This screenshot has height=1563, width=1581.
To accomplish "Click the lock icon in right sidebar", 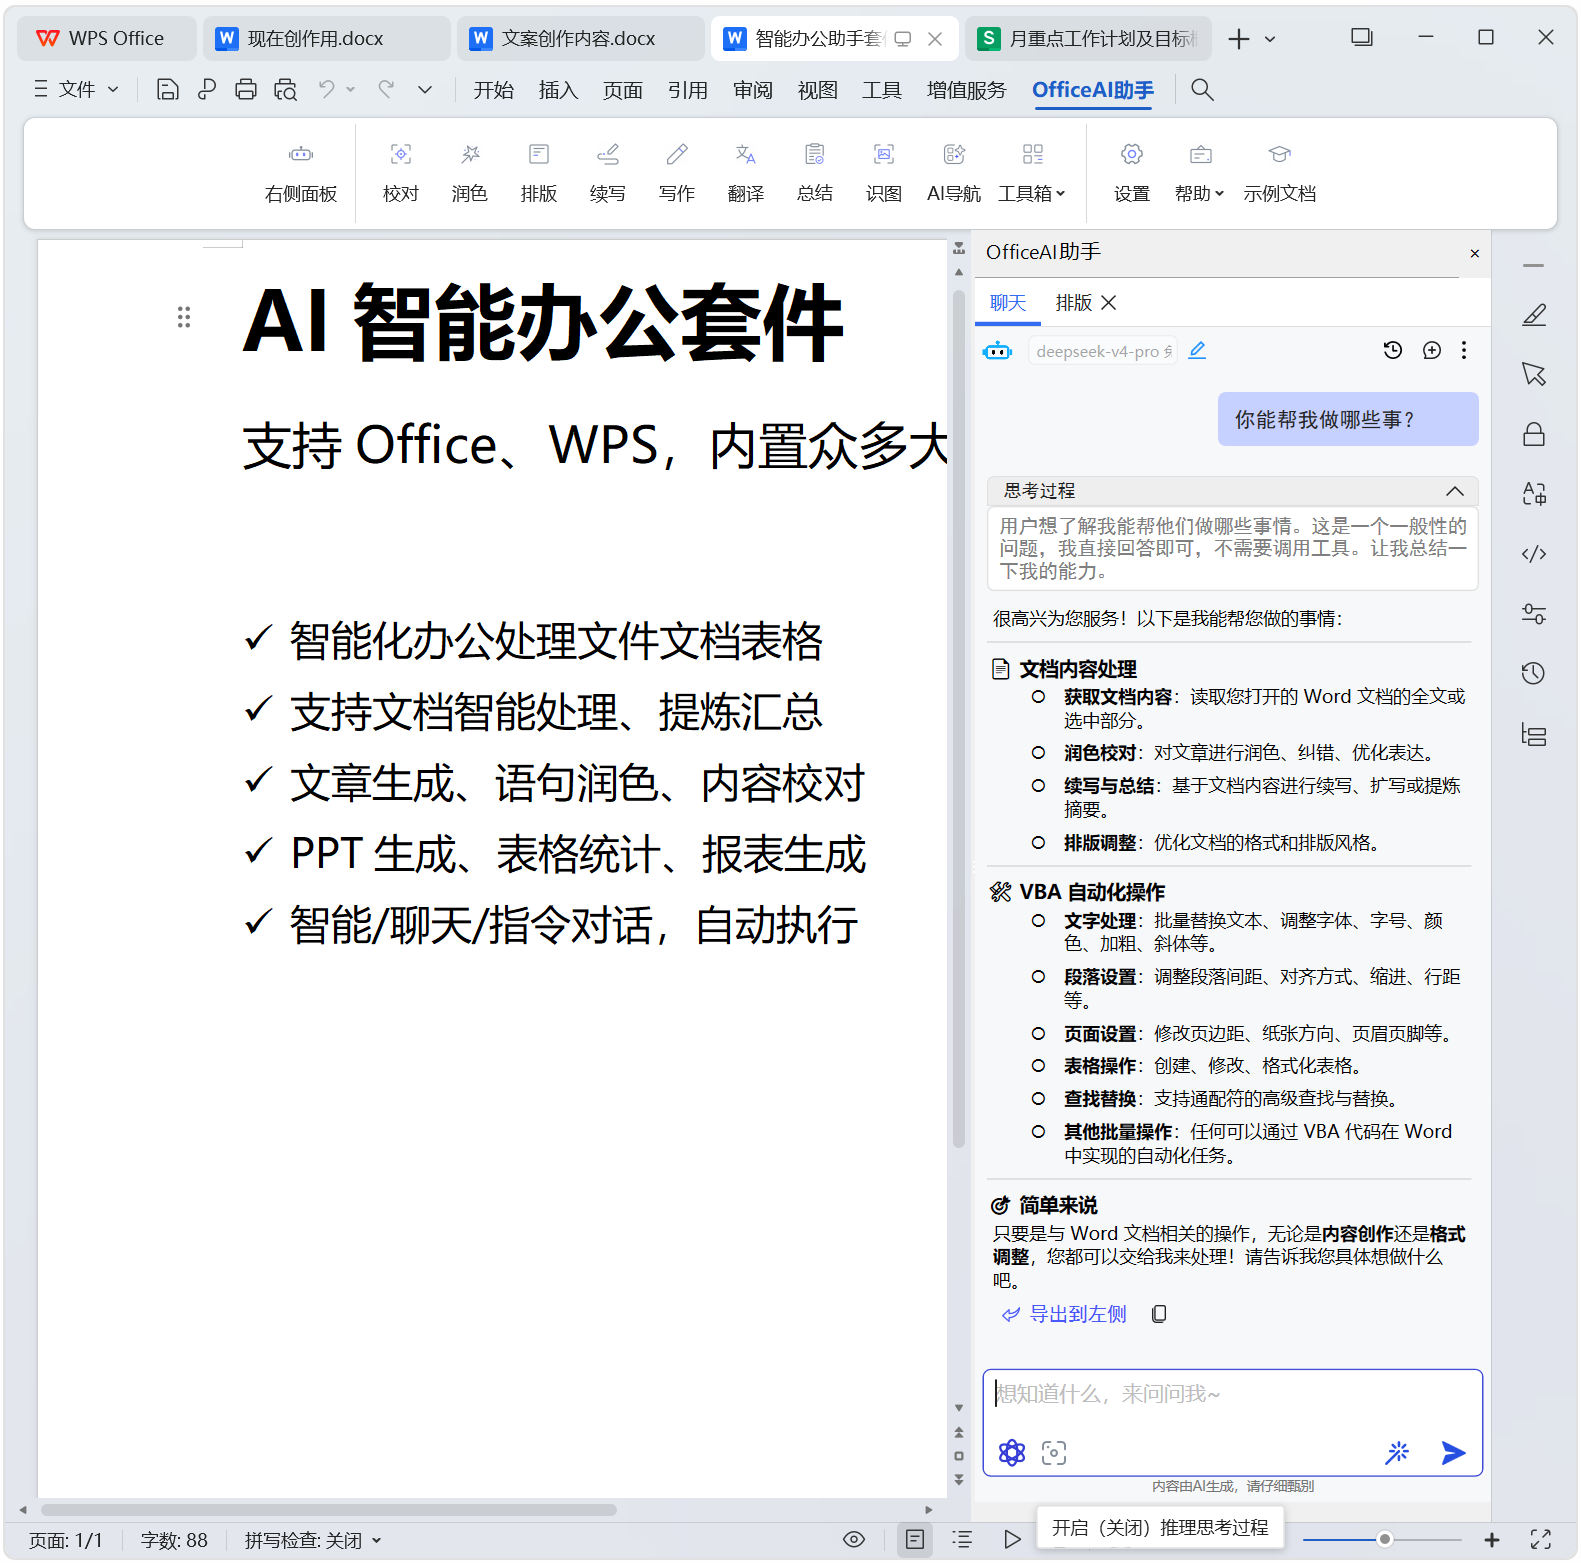I will pyautogui.click(x=1534, y=434).
